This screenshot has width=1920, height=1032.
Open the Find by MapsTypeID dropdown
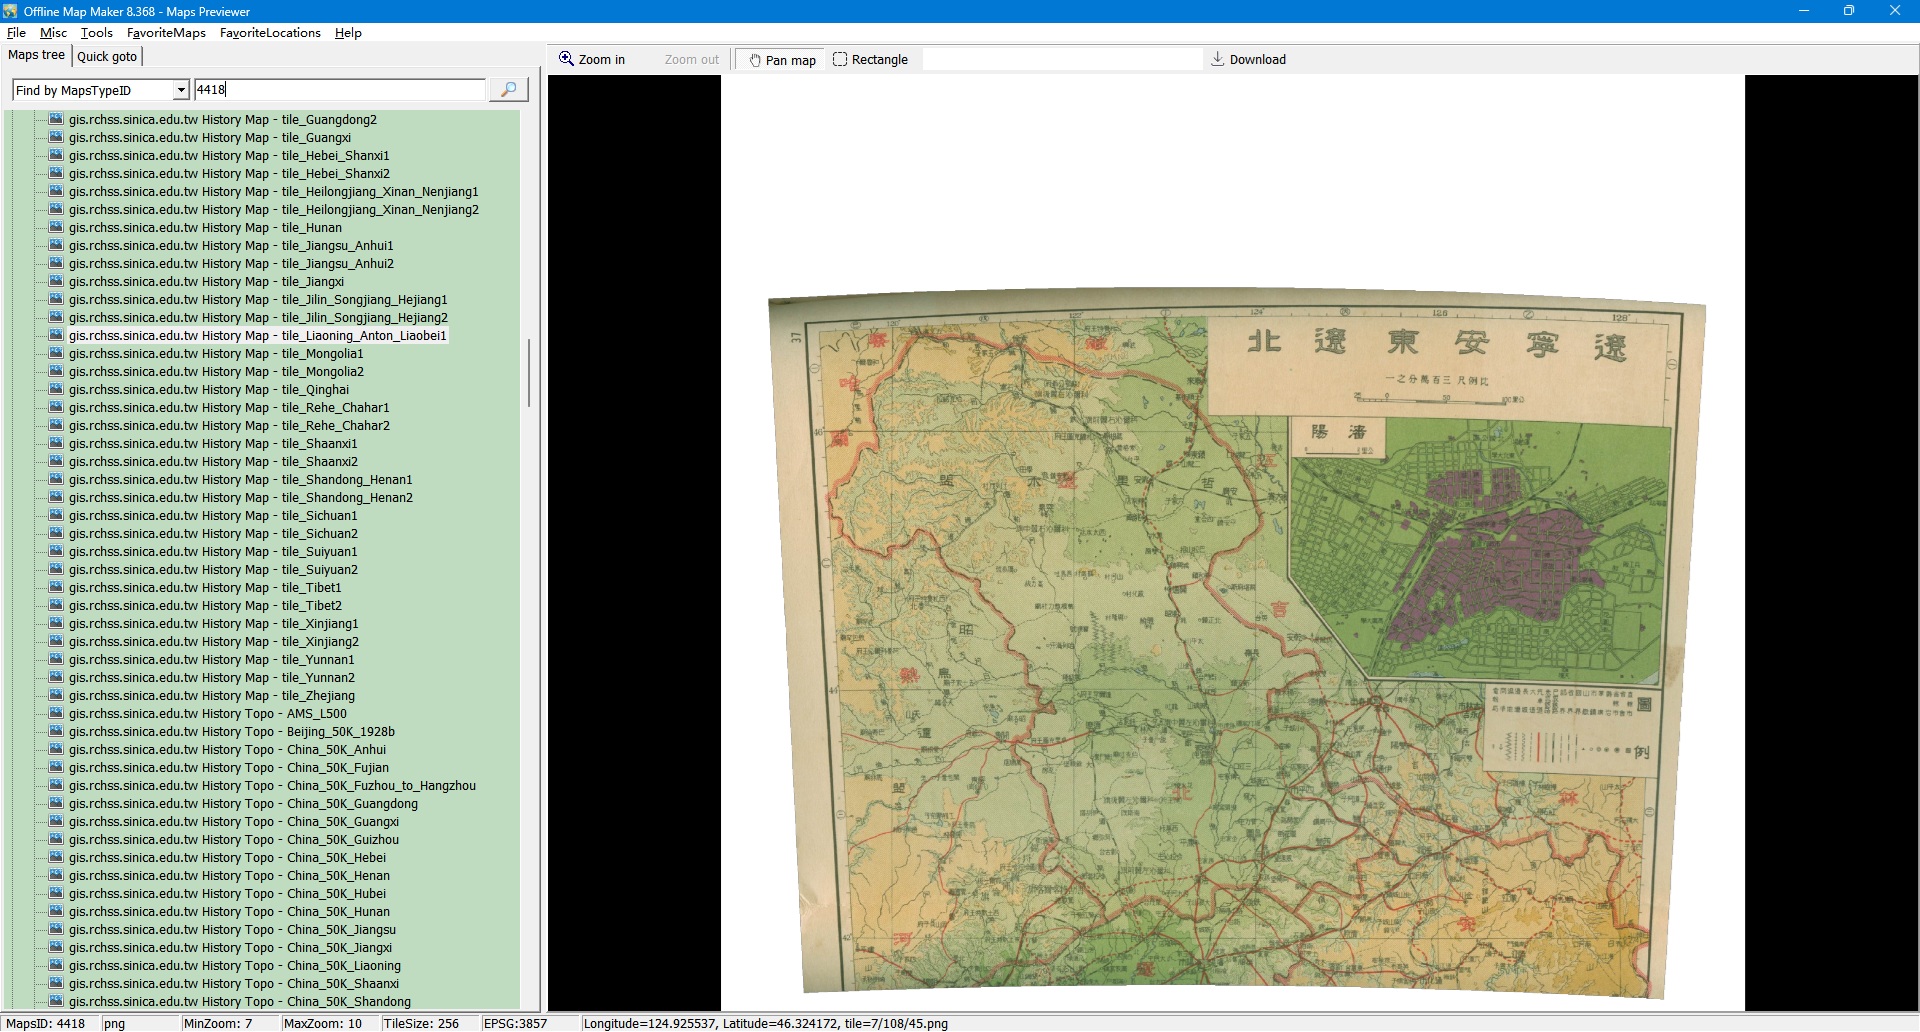click(x=181, y=91)
